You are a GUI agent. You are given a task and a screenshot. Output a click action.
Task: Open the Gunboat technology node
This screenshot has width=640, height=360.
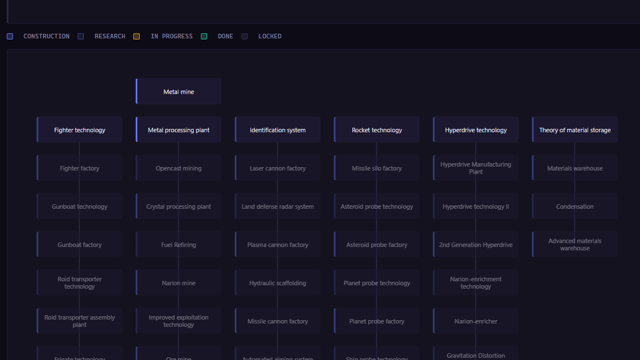pyautogui.click(x=79, y=207)
